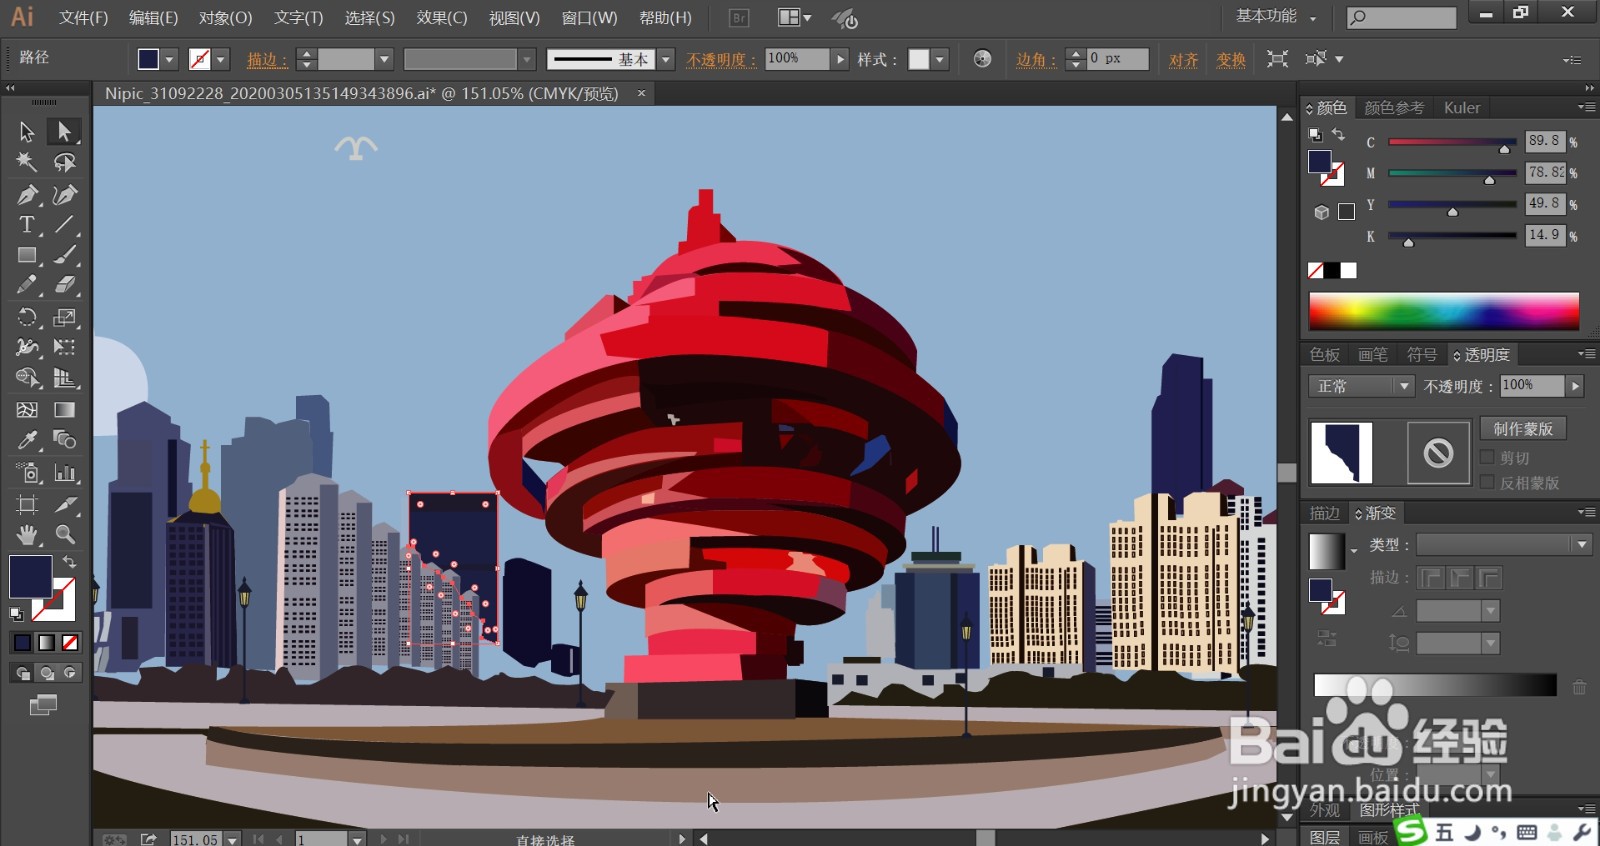Open the 对象(O) menu
The image size is (1600, 846).
coord(225,18)
